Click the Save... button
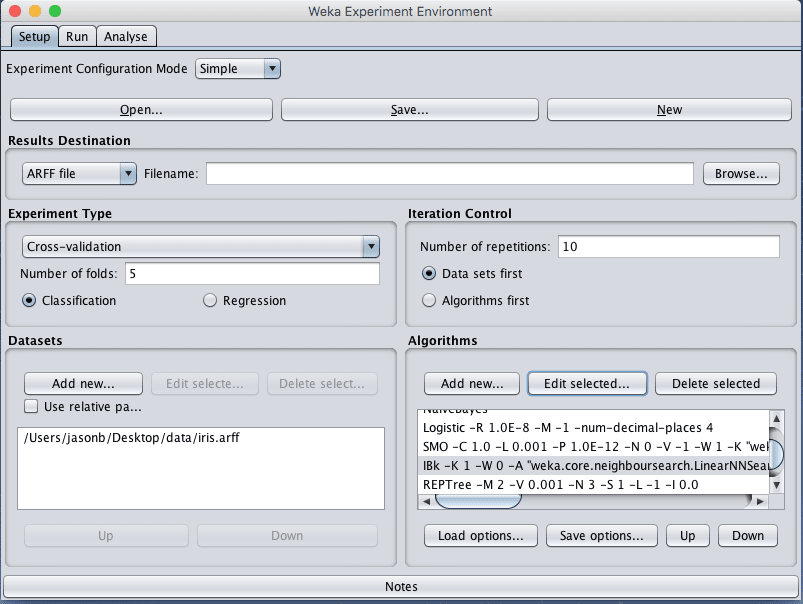The image size is (803, 604). click(410, 110)
